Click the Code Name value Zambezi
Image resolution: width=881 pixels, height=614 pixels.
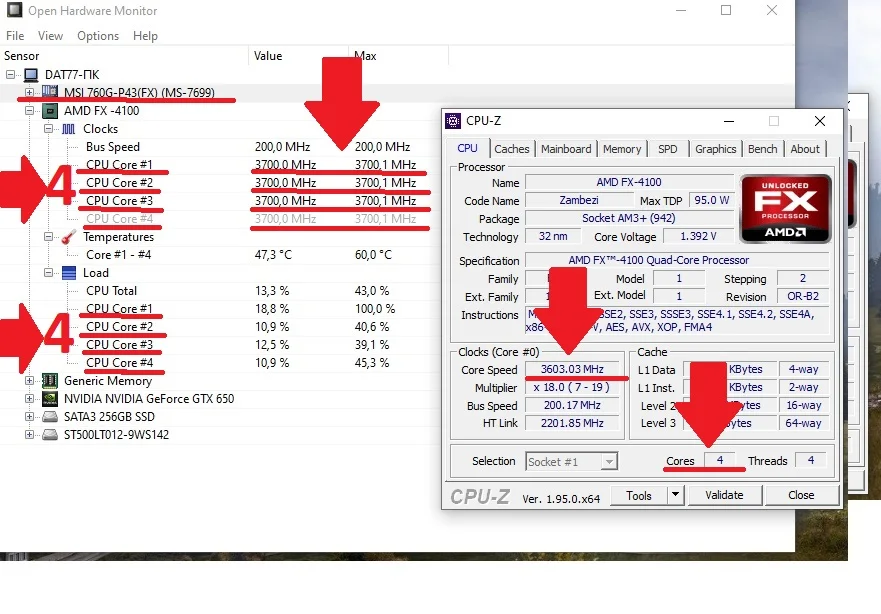coord(579,201)
